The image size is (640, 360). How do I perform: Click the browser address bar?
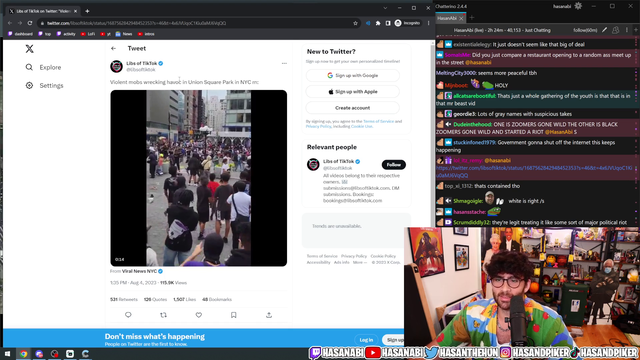[198, 23]
